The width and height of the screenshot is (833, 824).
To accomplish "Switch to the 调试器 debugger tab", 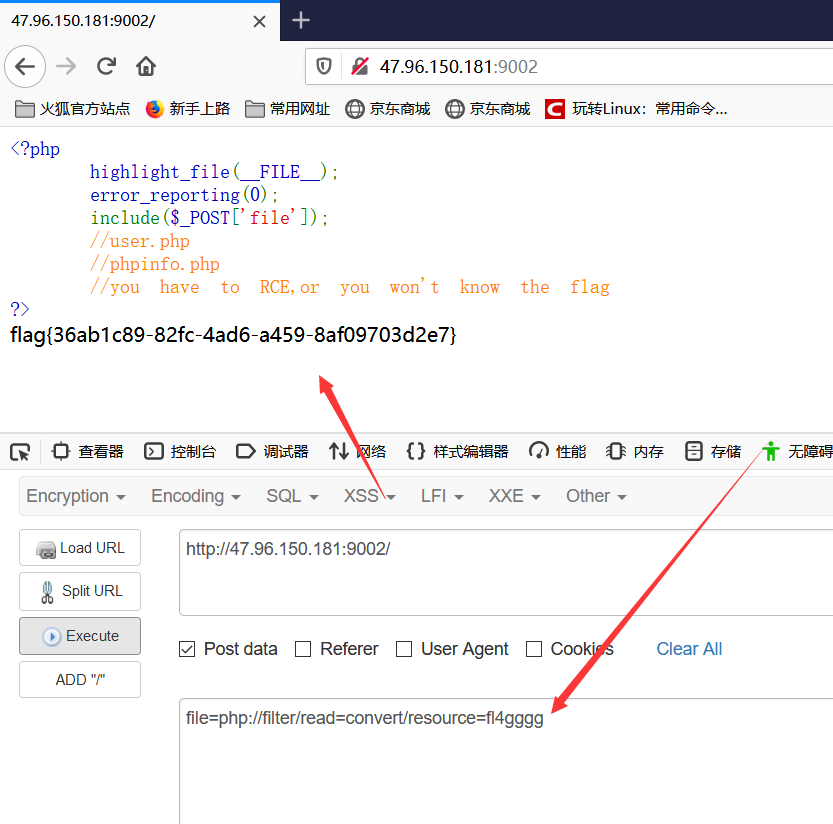I will [272, 452].
